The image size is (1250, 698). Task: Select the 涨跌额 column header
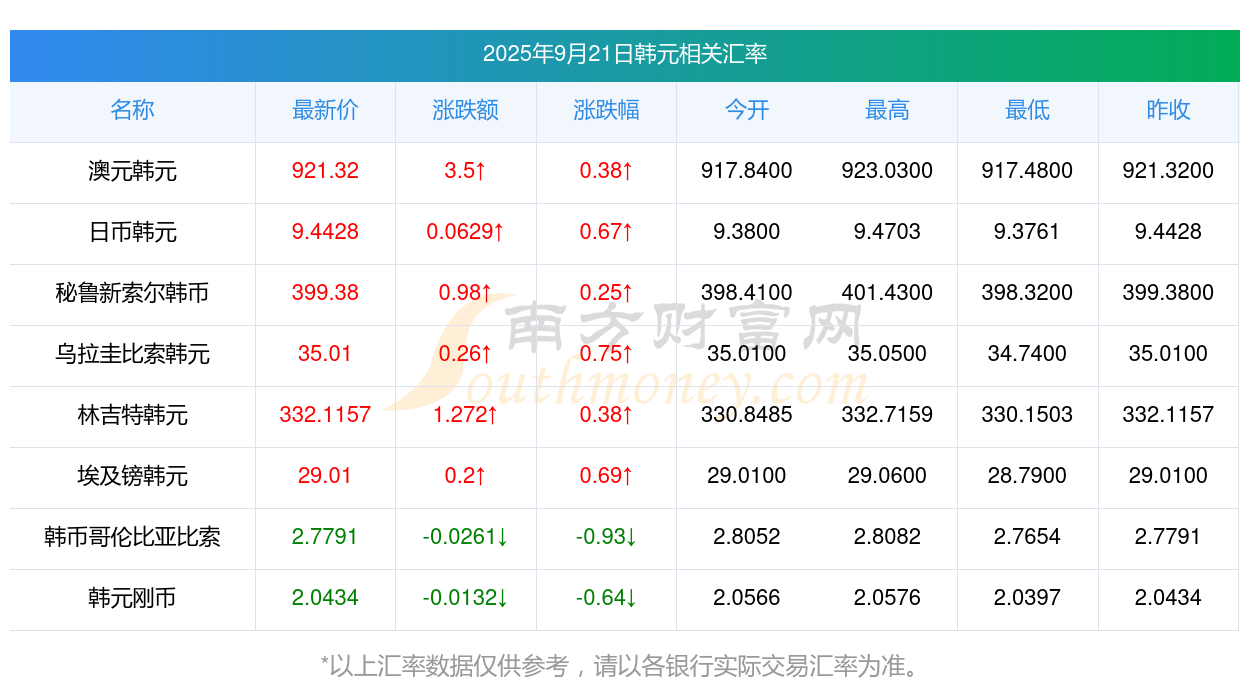[x=466, y=110]
